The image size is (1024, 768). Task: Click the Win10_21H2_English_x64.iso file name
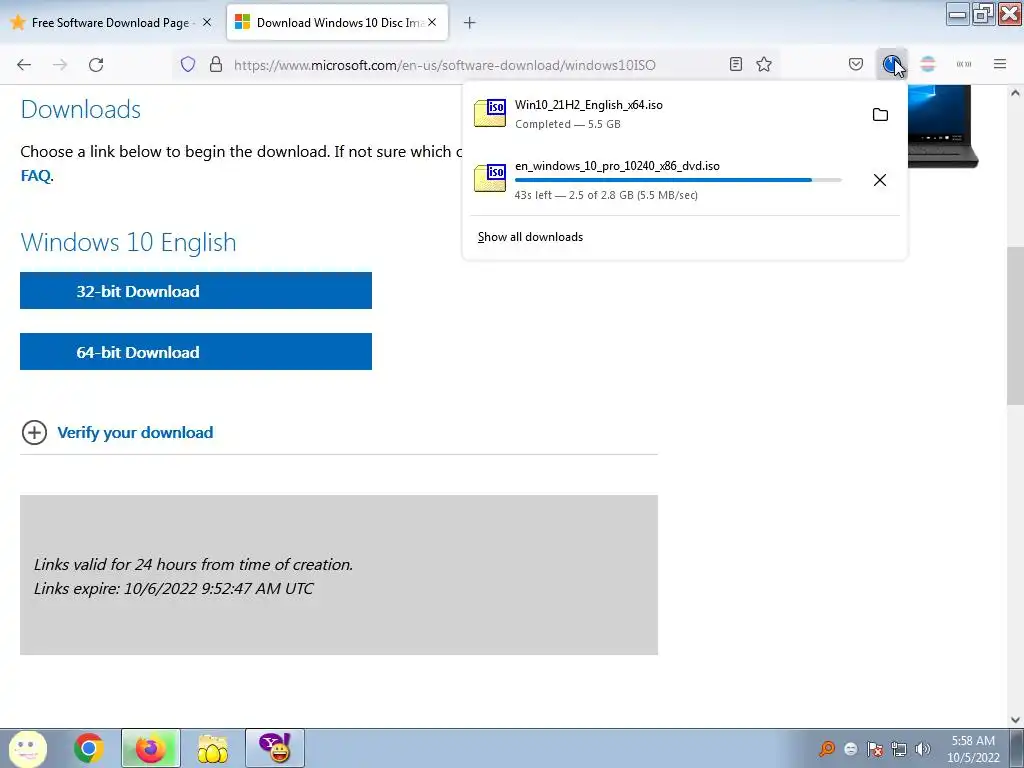tap(589, 105)
